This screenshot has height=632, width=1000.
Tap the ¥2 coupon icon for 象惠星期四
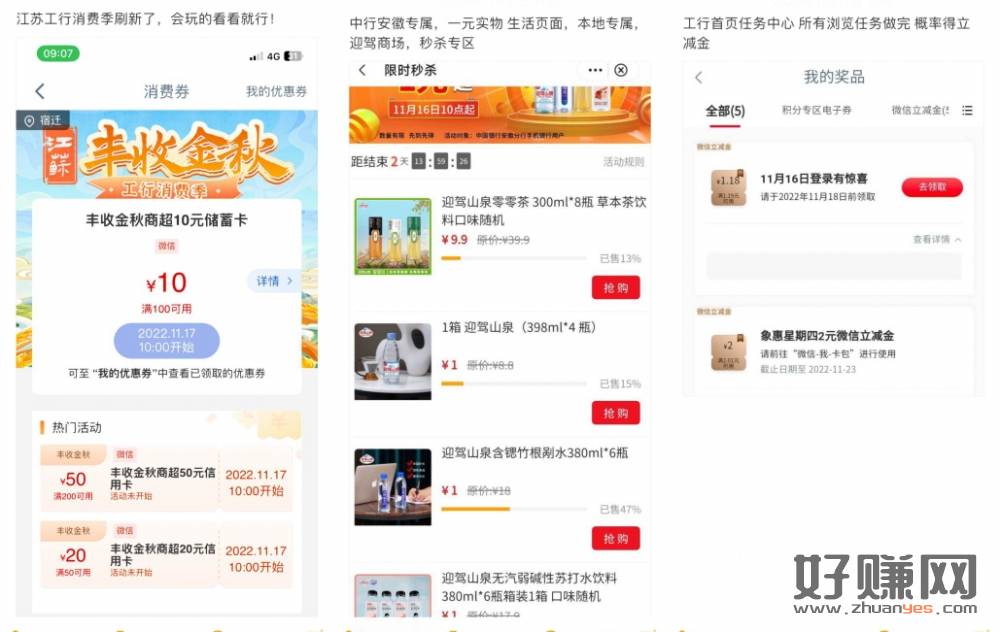728,352
